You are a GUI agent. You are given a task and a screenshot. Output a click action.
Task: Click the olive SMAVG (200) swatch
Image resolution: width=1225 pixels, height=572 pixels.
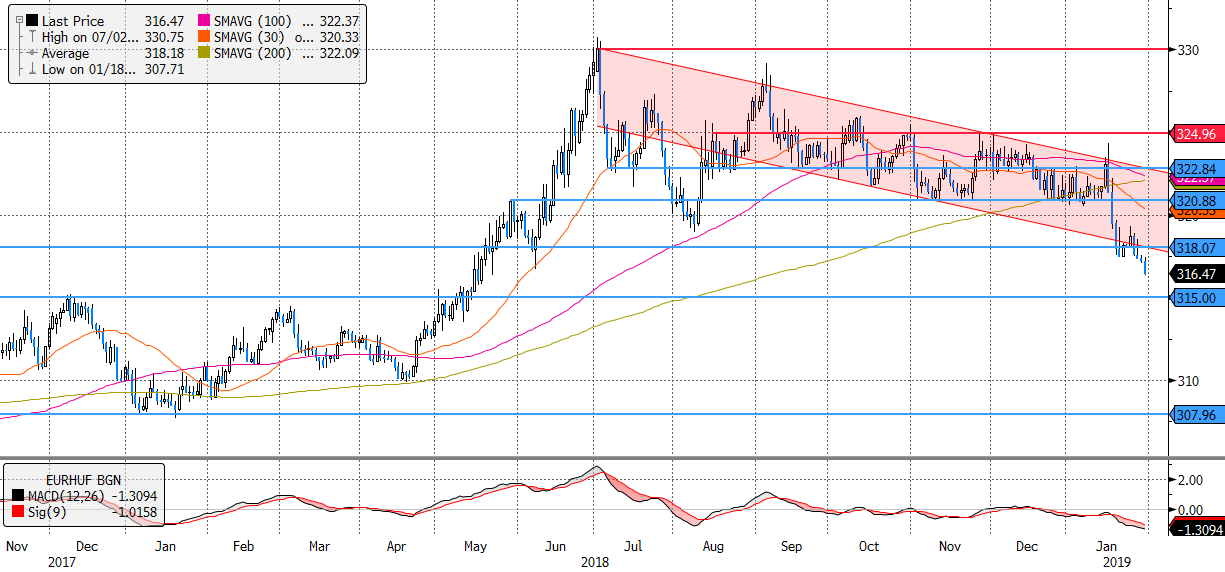(x=205, y=54)
